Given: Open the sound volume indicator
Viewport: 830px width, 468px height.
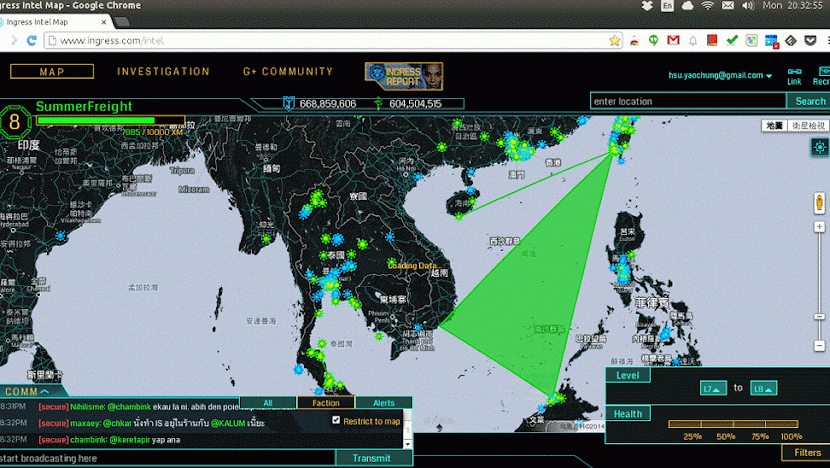Looking at the screenshot, I should pos(747,6).
